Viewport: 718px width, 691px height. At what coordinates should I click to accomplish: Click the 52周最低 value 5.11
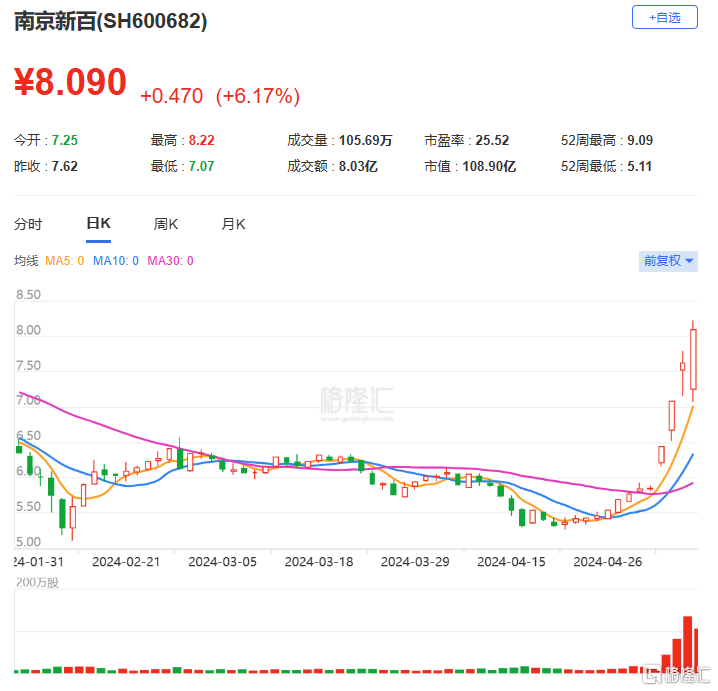[x=639, y=166]
